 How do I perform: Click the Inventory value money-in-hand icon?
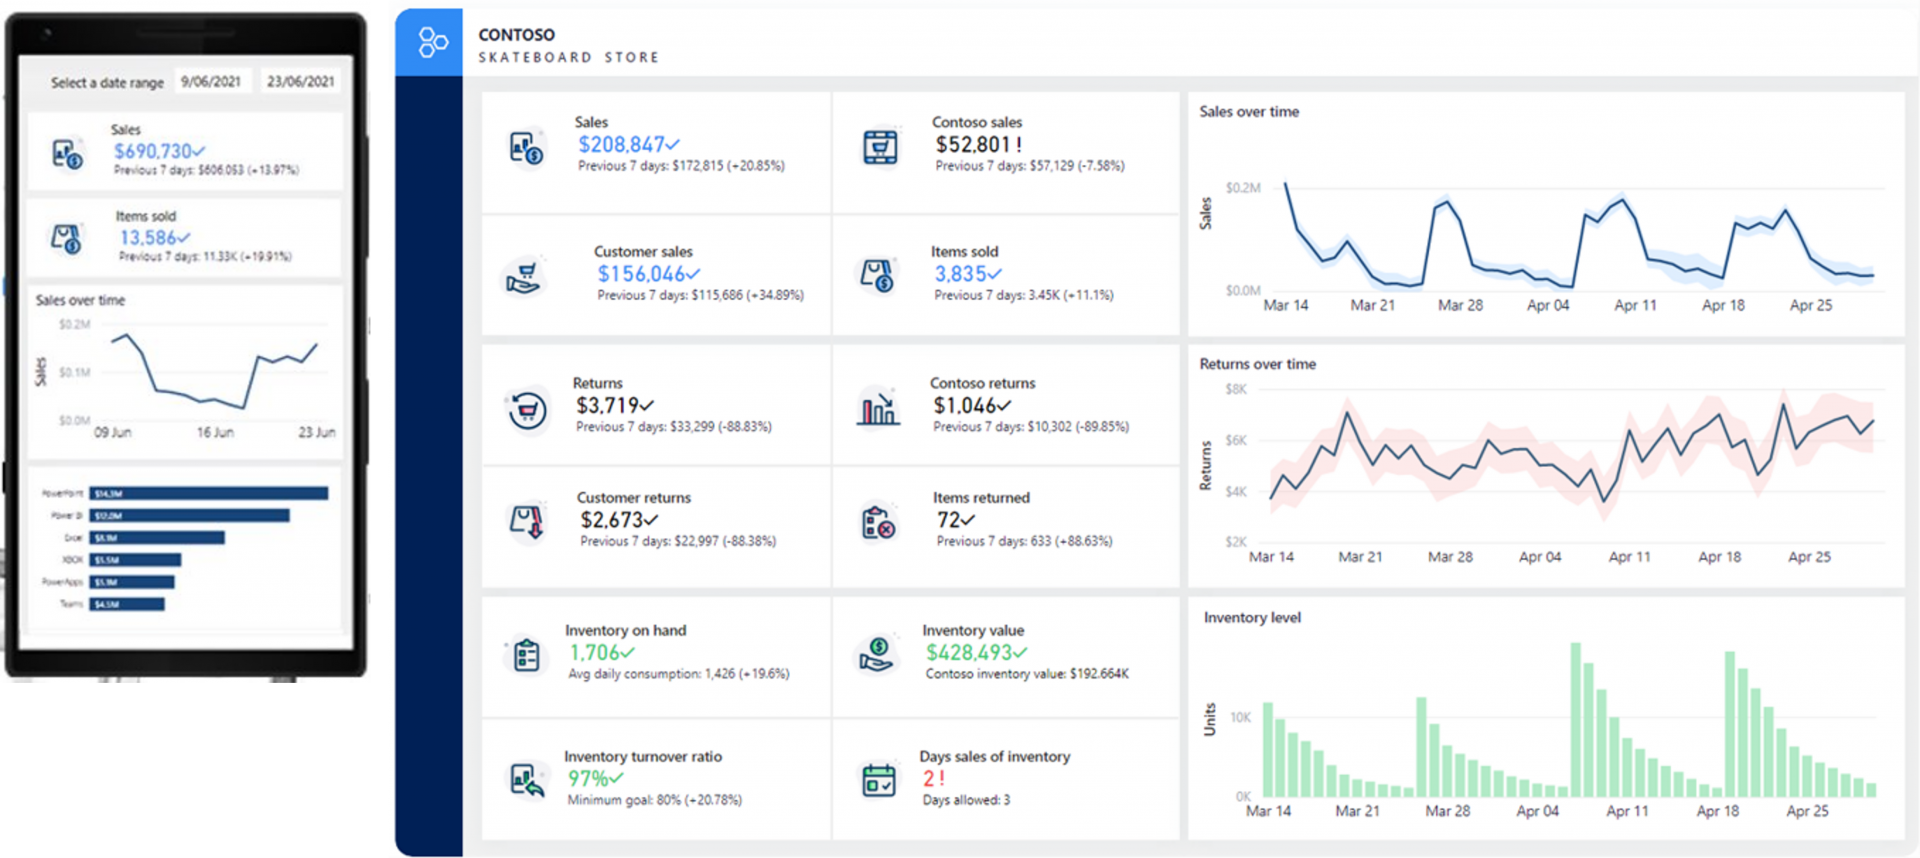point(876,654)
